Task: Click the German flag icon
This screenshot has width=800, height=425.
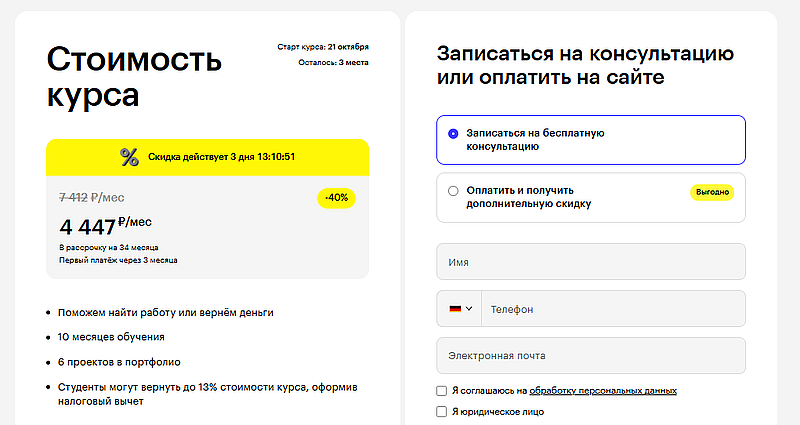Action: coord(455,309)
